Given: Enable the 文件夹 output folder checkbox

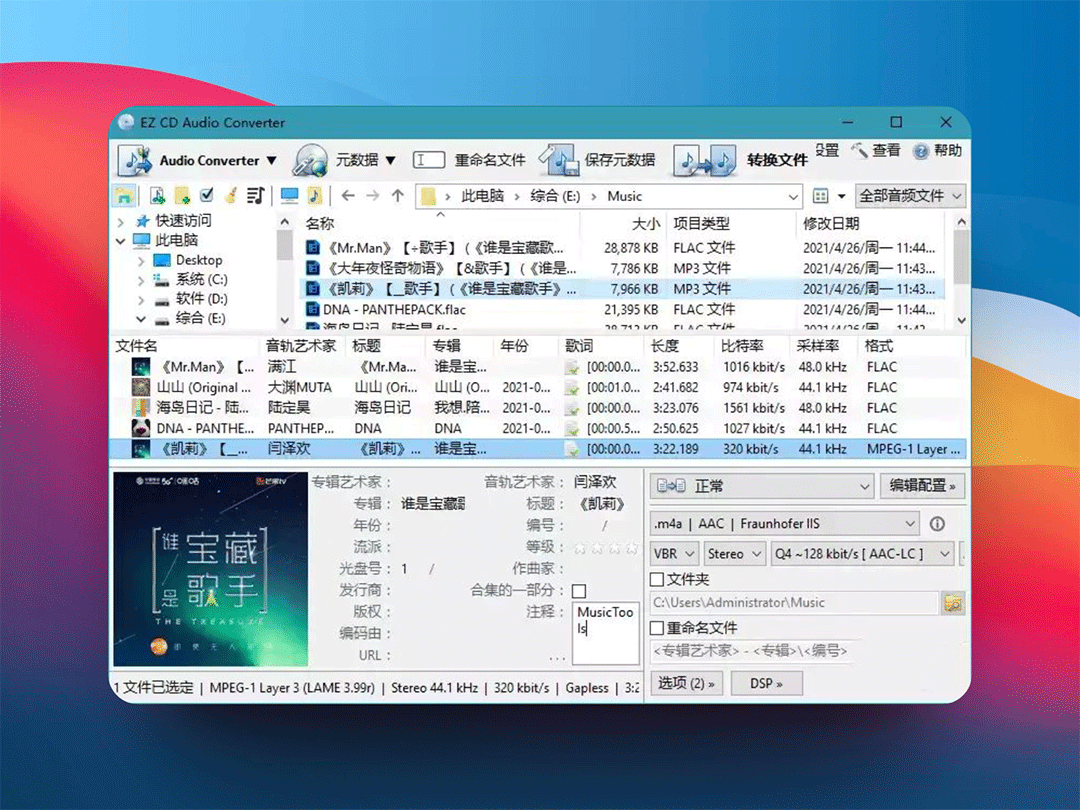Looking at the screenshot, I should 657,579.
